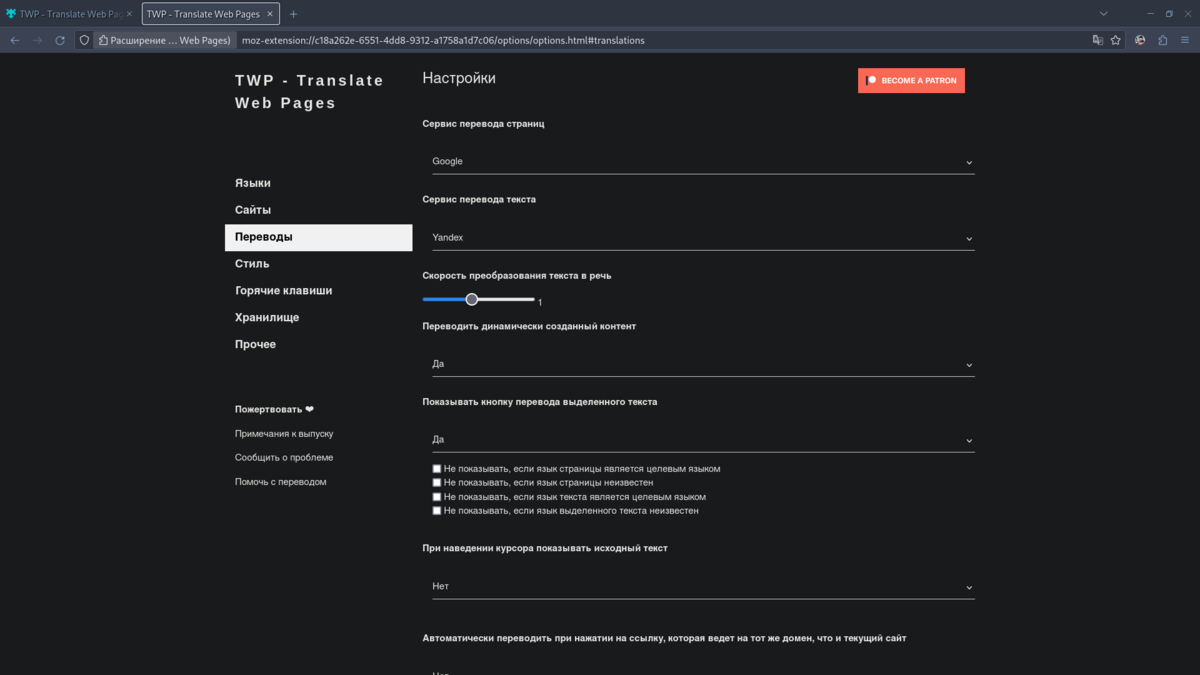
Task: Open the 'Сообщить о проблеме' link
Action: coord(284,458)
